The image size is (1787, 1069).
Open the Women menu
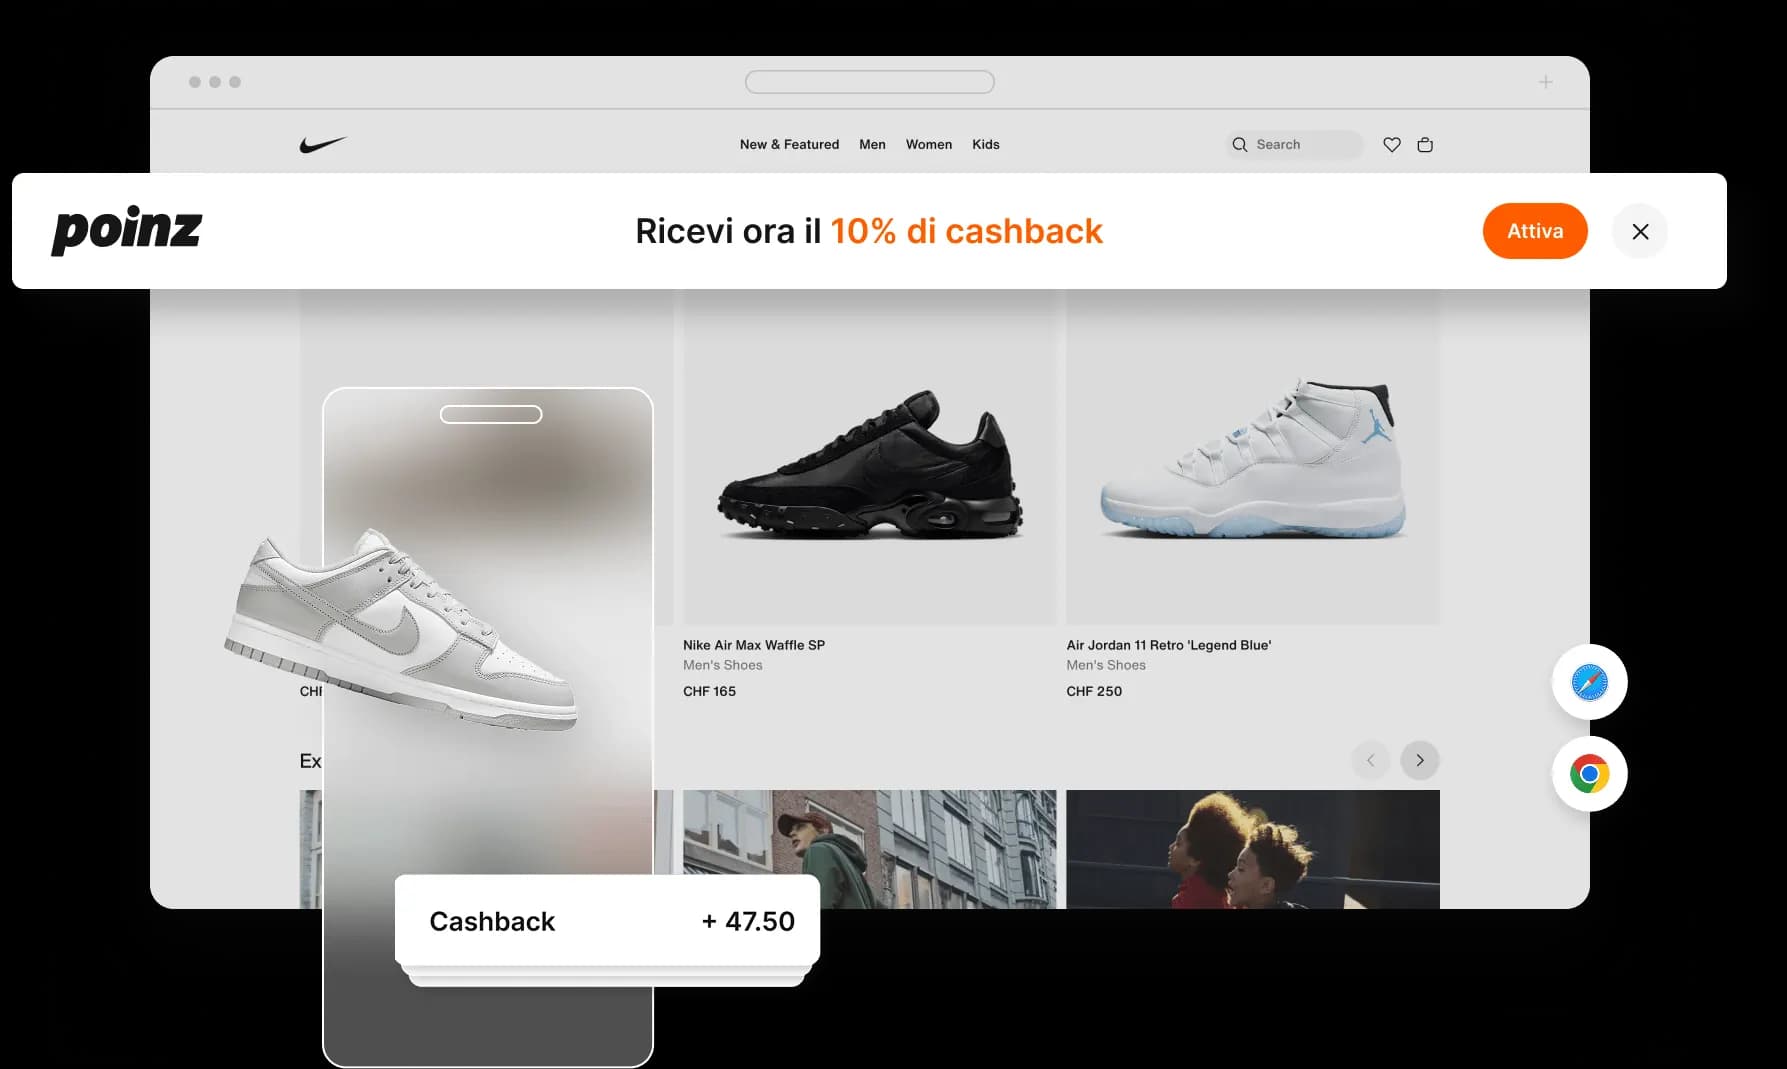coord(929,145)
